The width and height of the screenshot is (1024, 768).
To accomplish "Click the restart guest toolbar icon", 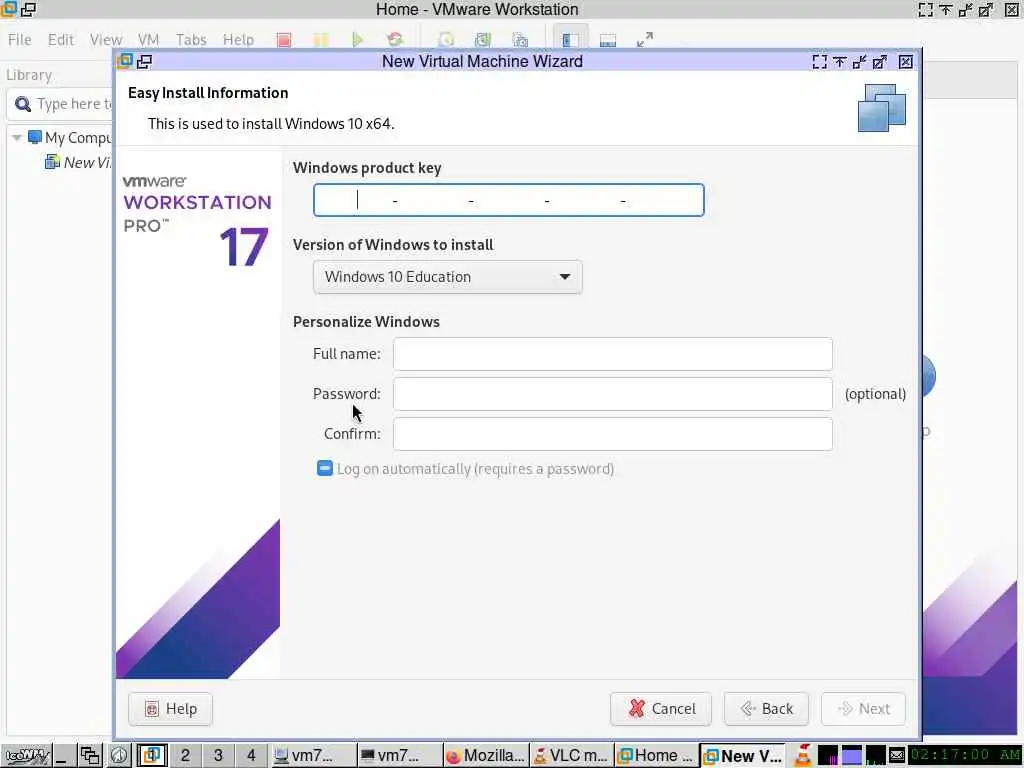I will 394,40.
